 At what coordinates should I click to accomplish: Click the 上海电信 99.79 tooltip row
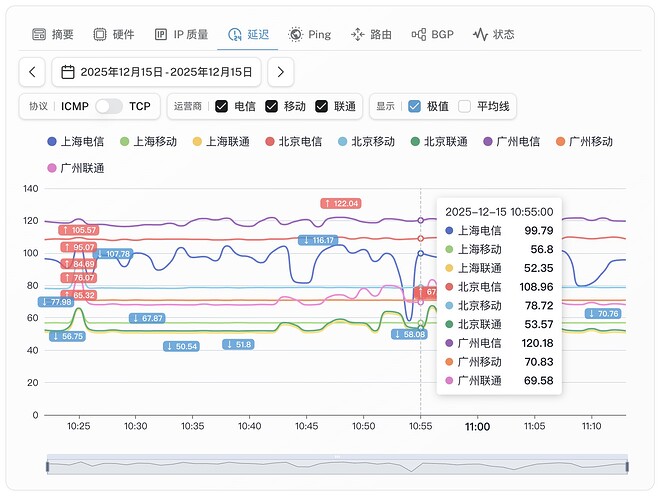click(x=499, y=231)
